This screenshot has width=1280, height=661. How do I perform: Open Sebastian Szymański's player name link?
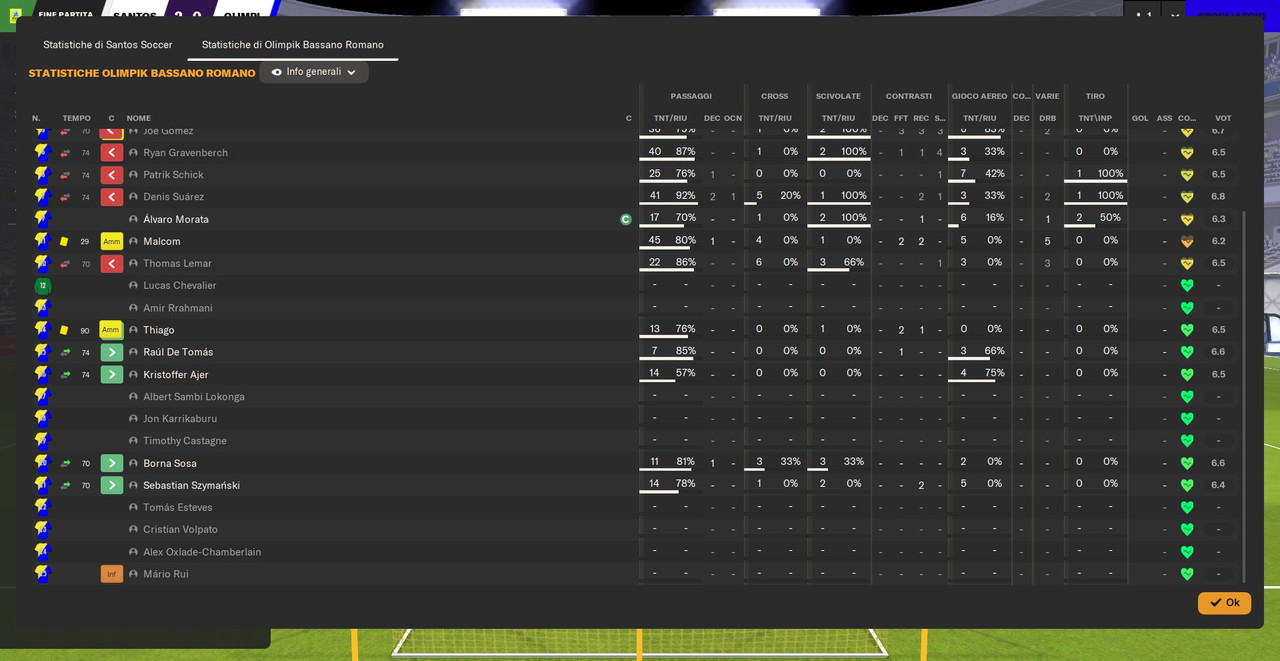pyautogui.click(x=191, y=485)
